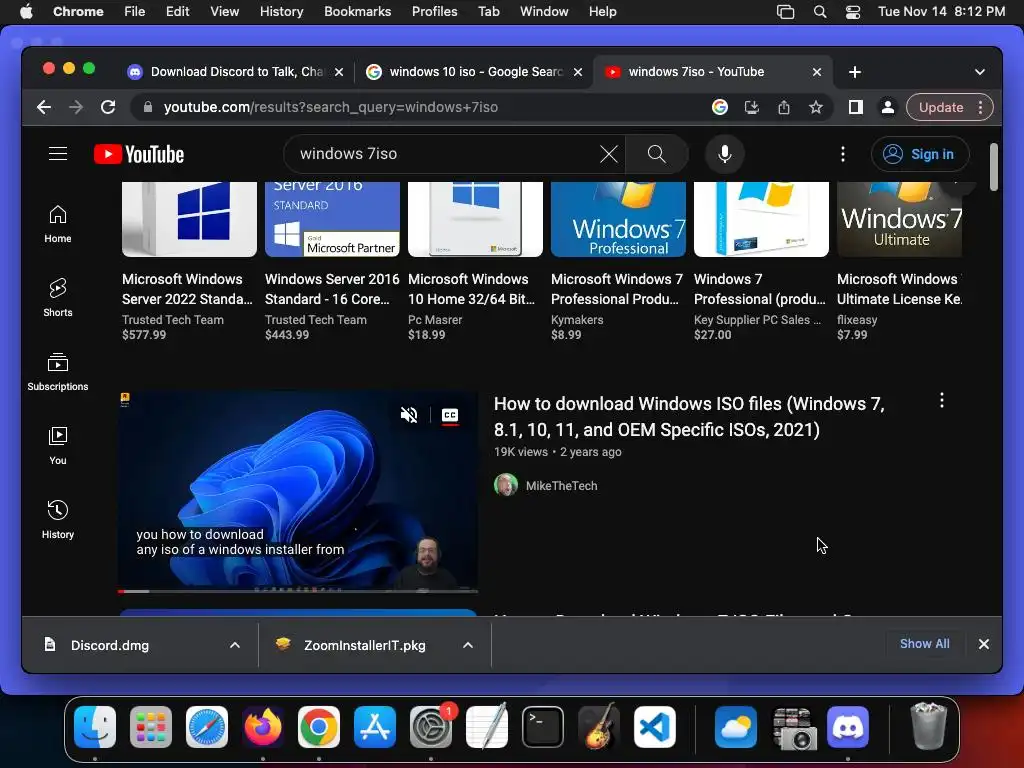Expand options for Discord.dmg download
Viewport: 1024px width, 768px height.
click(x=234, y=645)
